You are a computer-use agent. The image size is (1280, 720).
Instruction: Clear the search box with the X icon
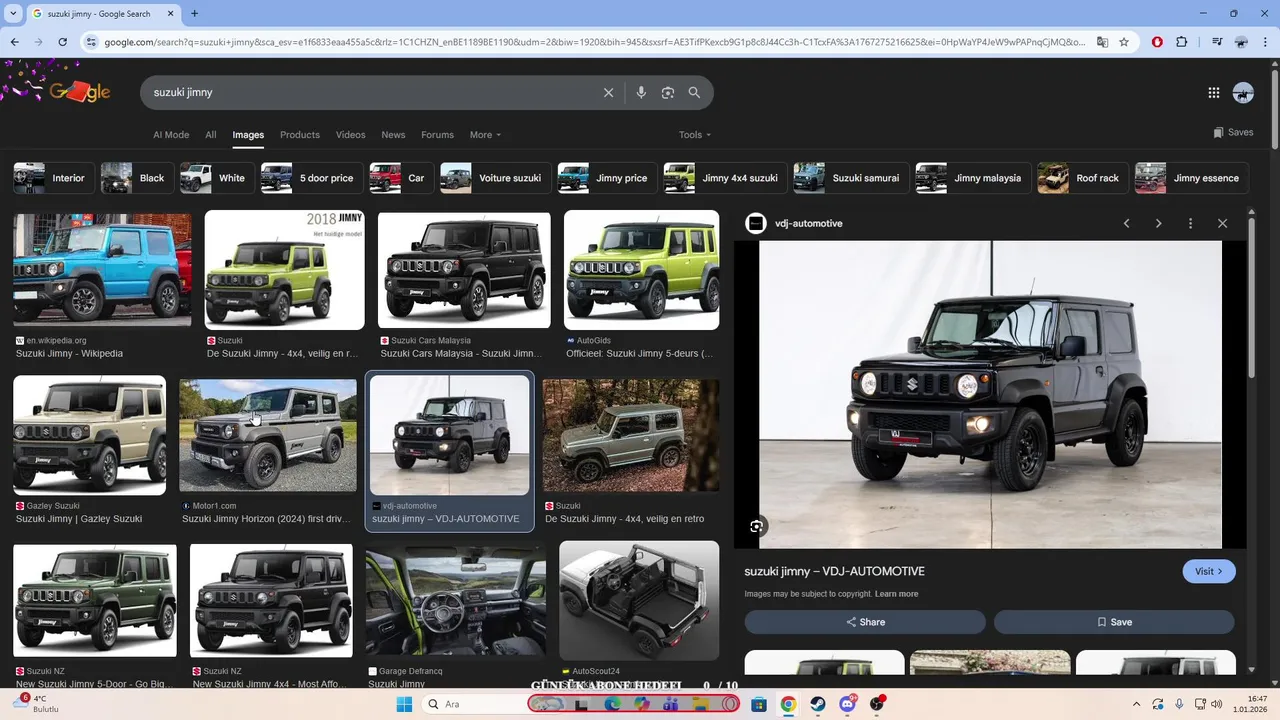pos(608,92)
